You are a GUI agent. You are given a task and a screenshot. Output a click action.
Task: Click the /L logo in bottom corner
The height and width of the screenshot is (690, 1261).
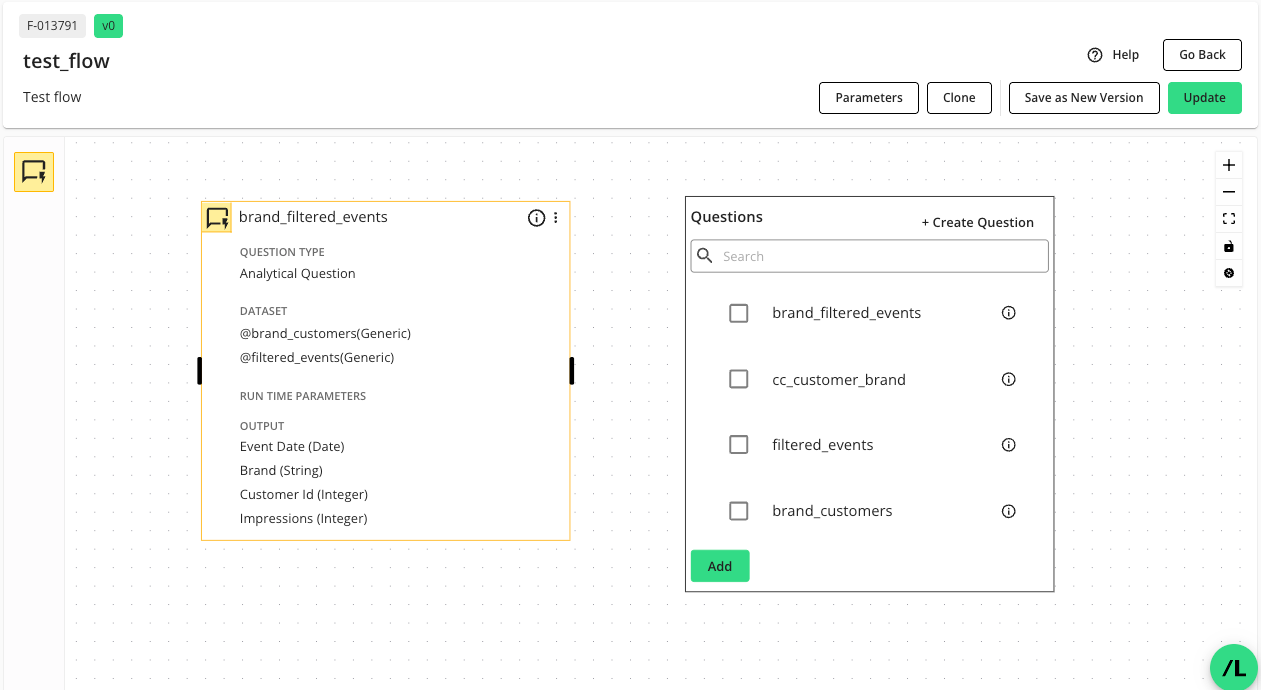tap(1233, 667)
